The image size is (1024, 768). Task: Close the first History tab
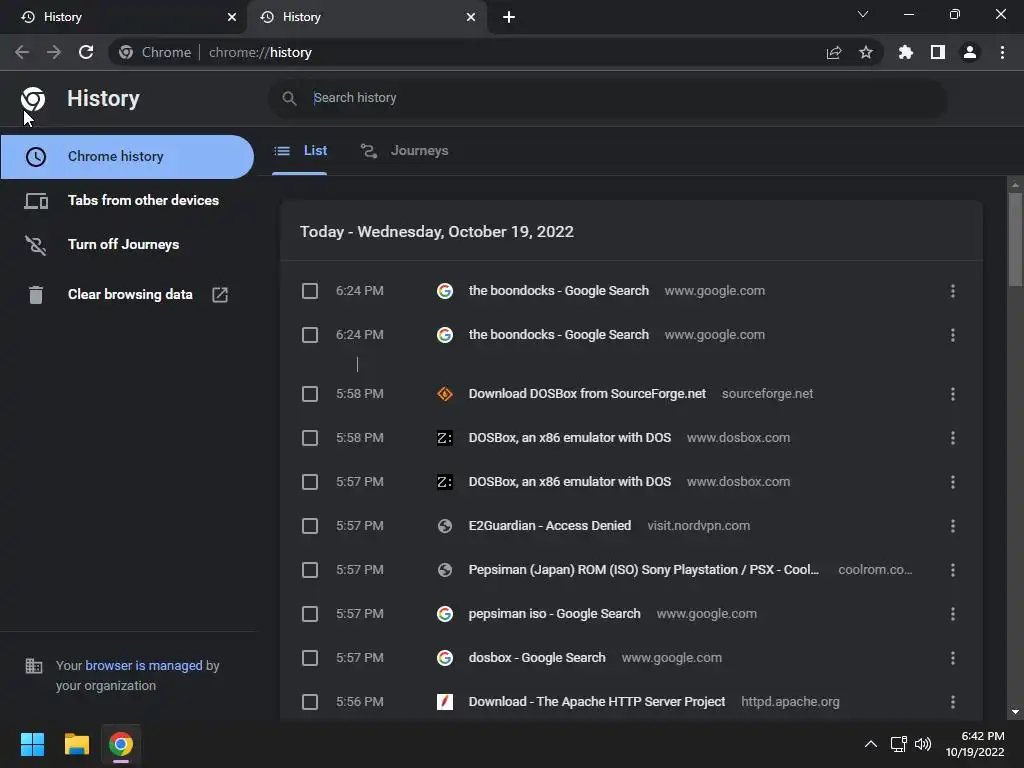232,17
